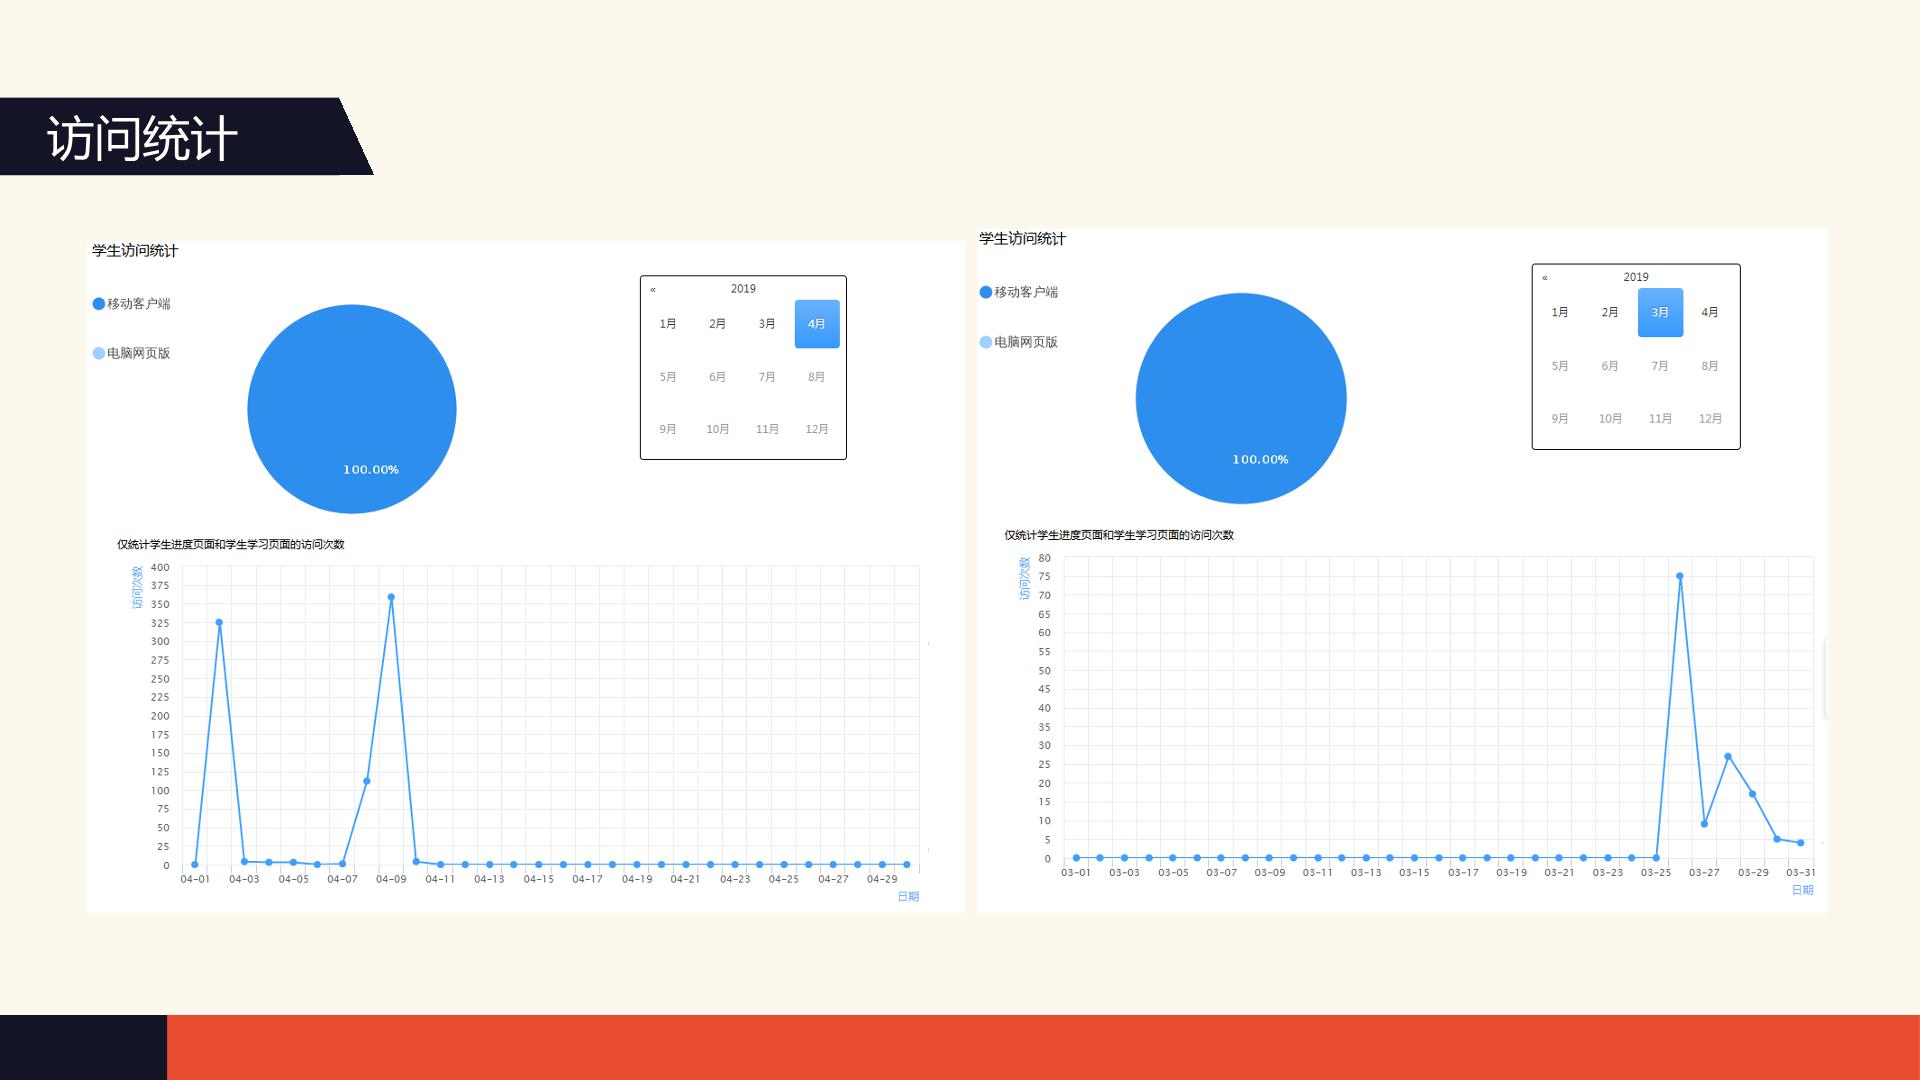Viewport: 1920px width, 1080px height.
Task: Select 12月 in right month picker
Action: 1710,419
